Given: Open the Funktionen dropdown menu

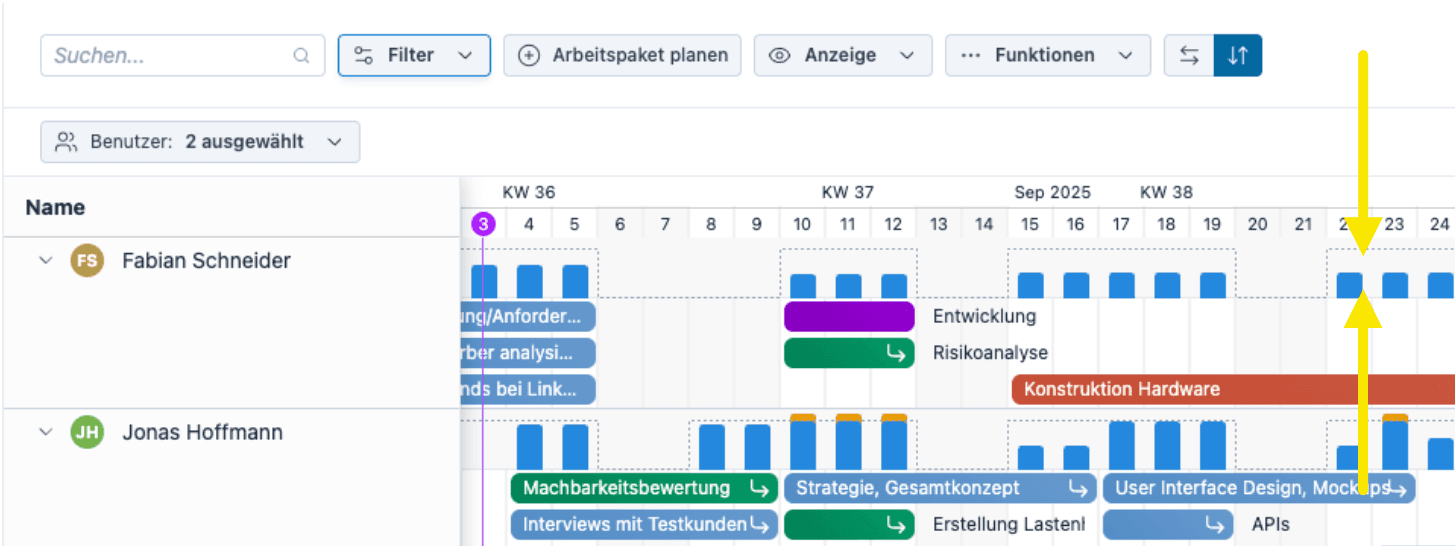Looking at the screenshot, I should [x=1047, y=56].
